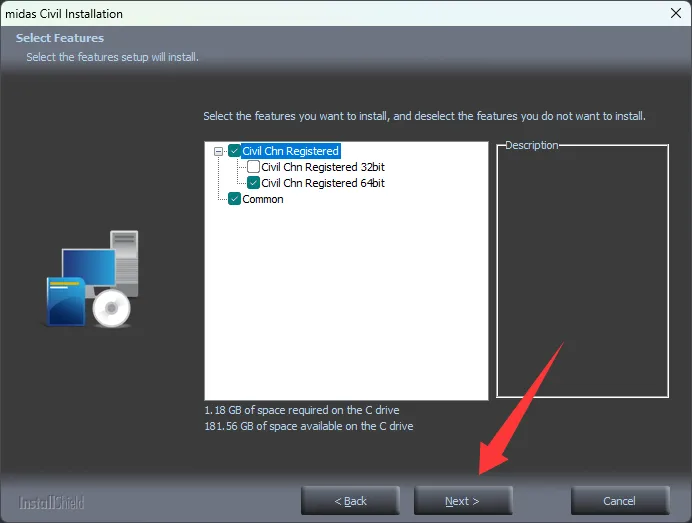Click the Next button

pos(463,501)
